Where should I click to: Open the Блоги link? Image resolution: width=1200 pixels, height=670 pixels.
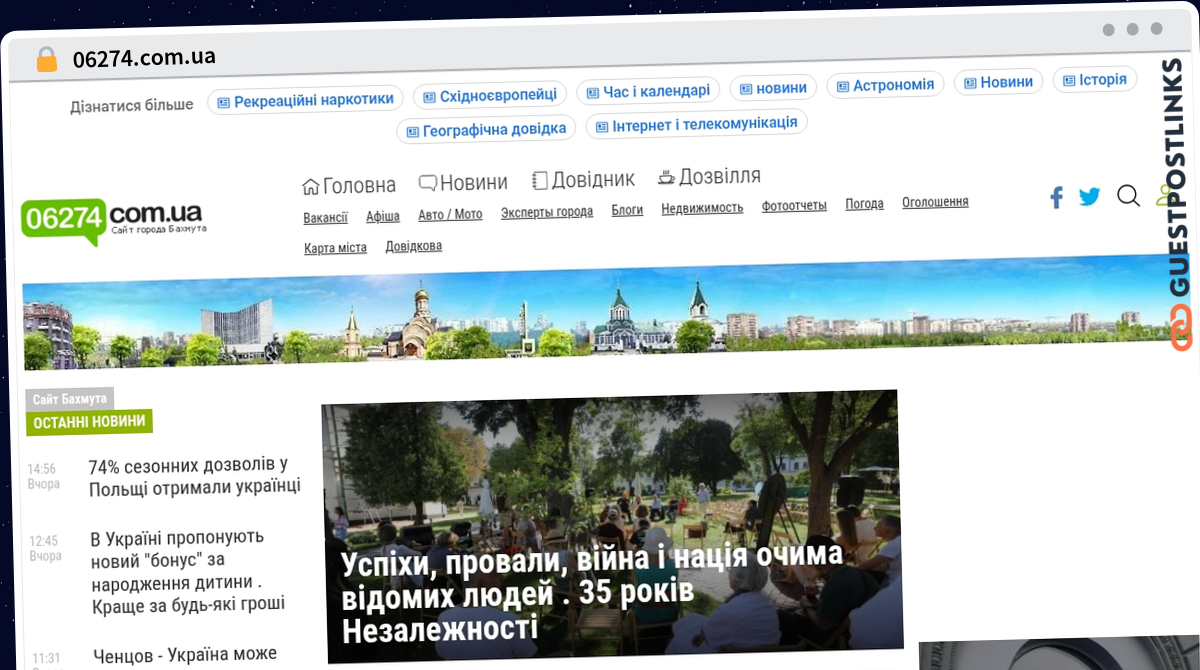[x=627, y=210]
